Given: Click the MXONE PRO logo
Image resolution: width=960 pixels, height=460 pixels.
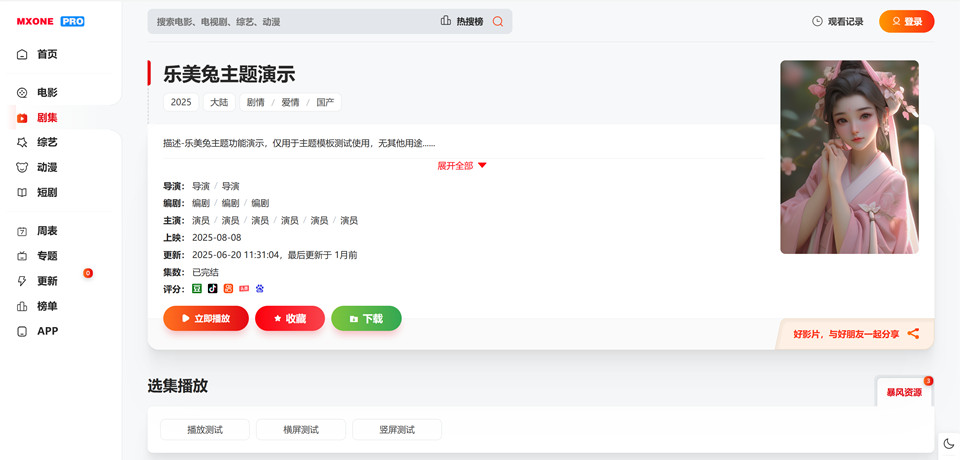Looking at the screenshot, I should coord(51,21).
